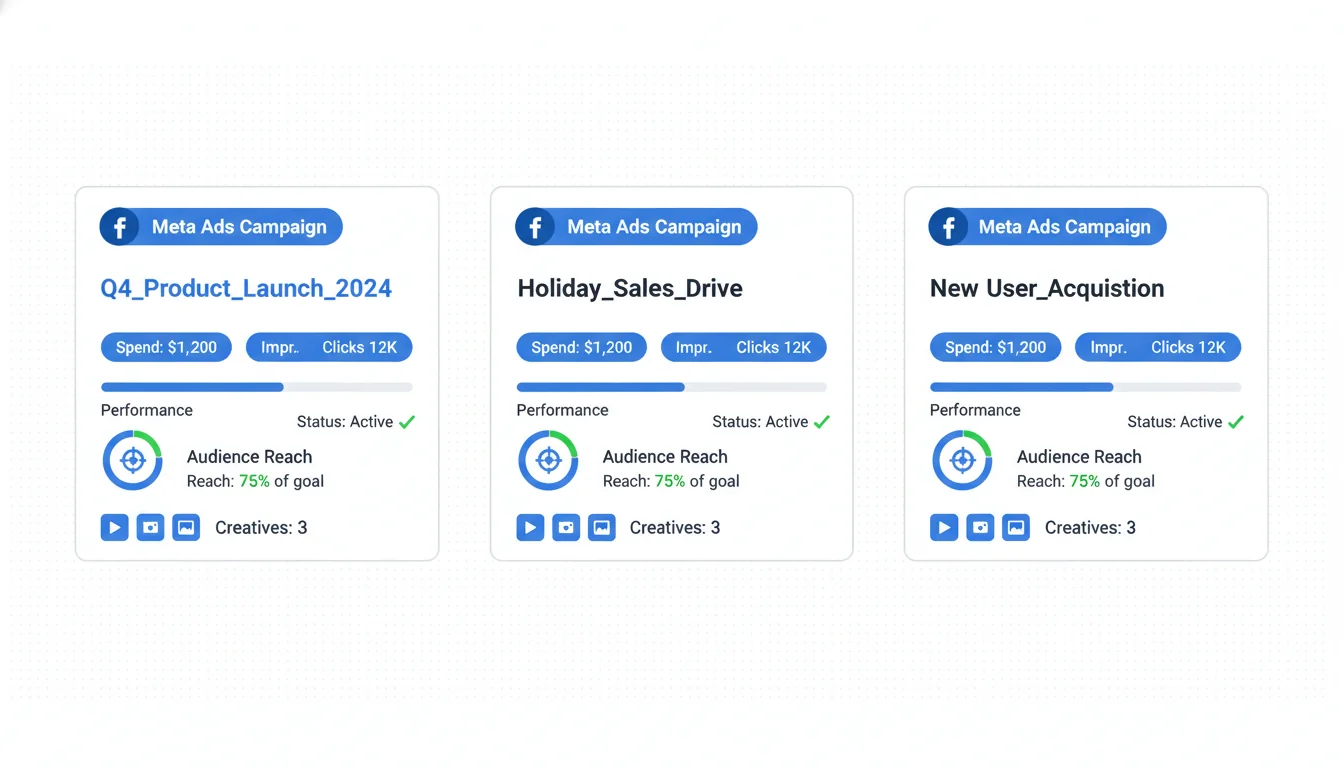The height and width of the screenshot is (768, 1344).
Task: Open the Q4_Product_Launch_2024 campaign title link
Action: [246, 289]
